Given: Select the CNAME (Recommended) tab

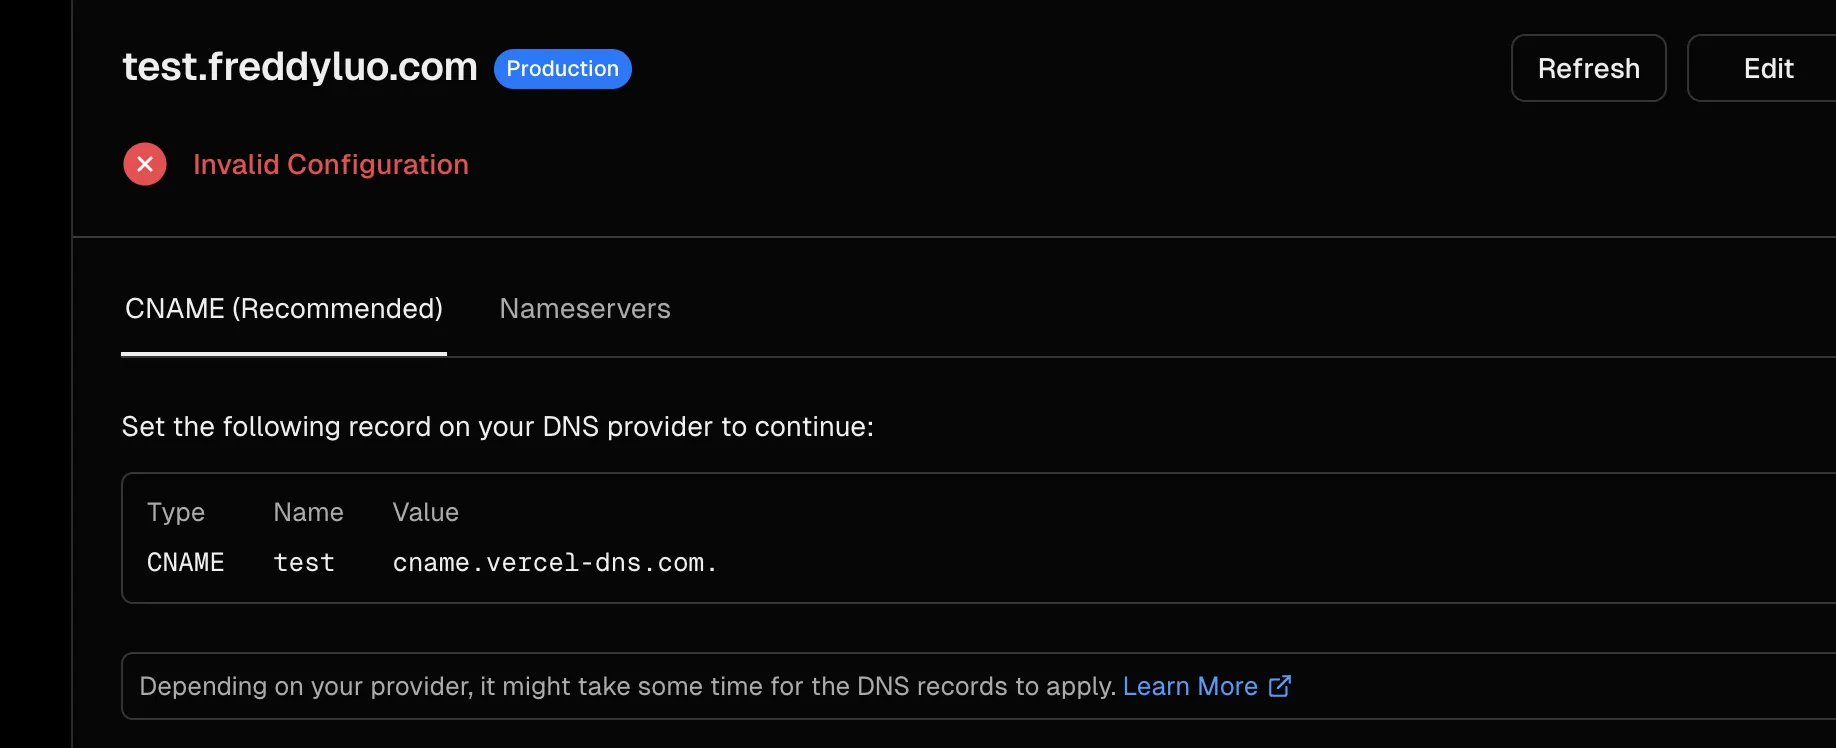Looking at the screenshot, I should 284,309.
